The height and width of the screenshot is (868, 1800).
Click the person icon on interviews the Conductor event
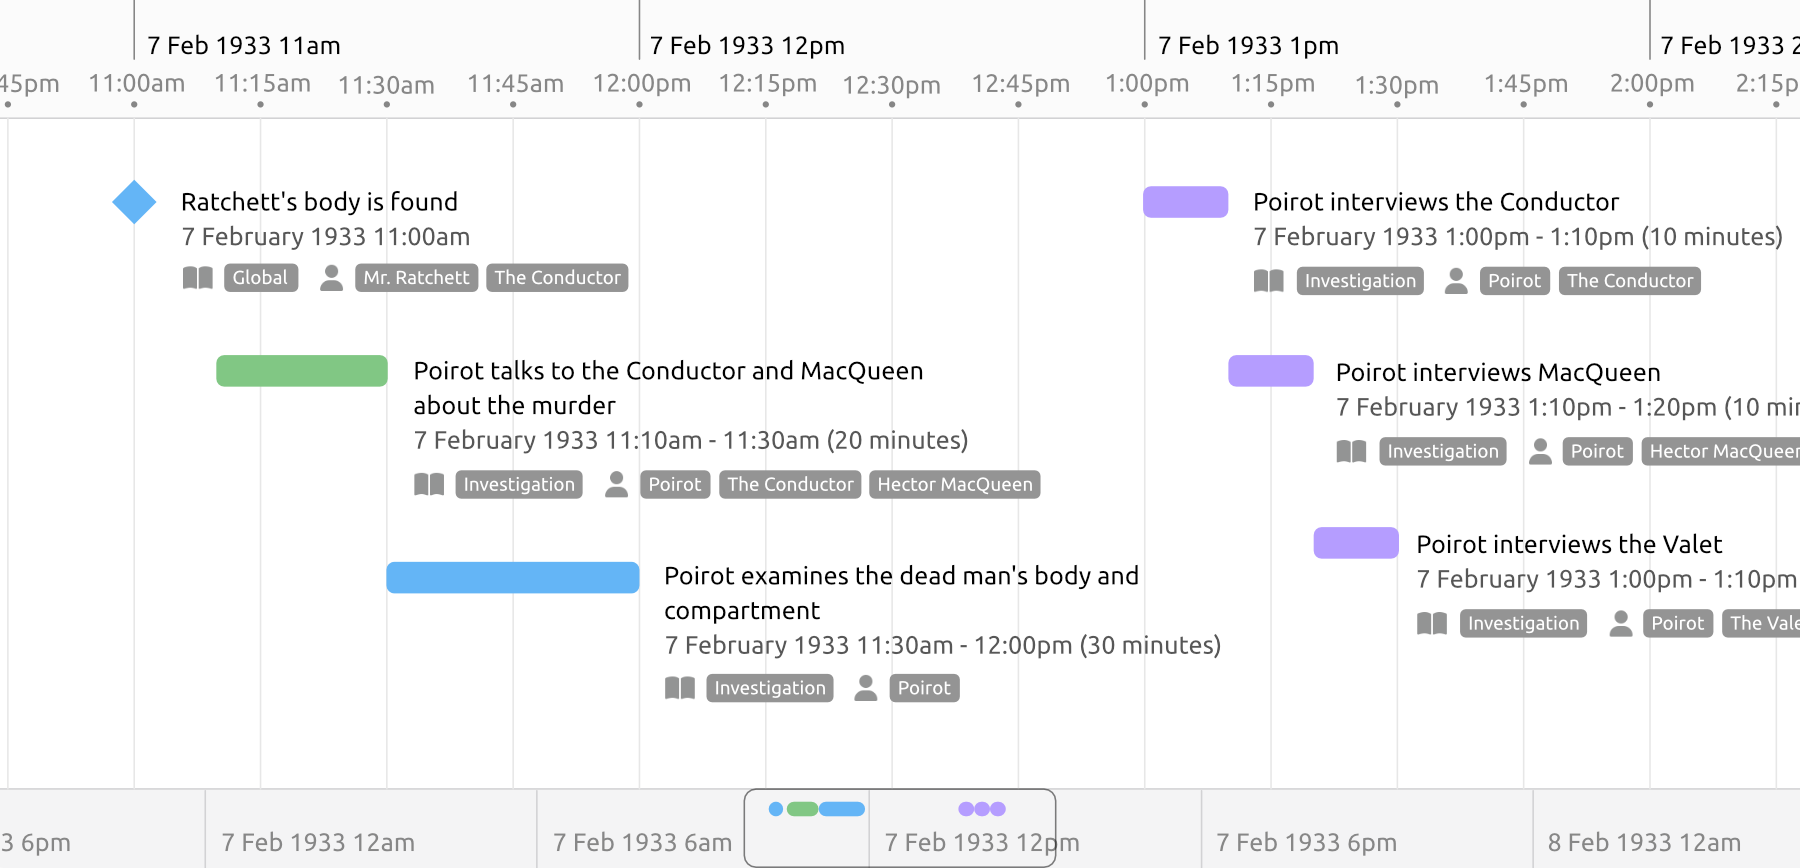(x=1456, y=281)
